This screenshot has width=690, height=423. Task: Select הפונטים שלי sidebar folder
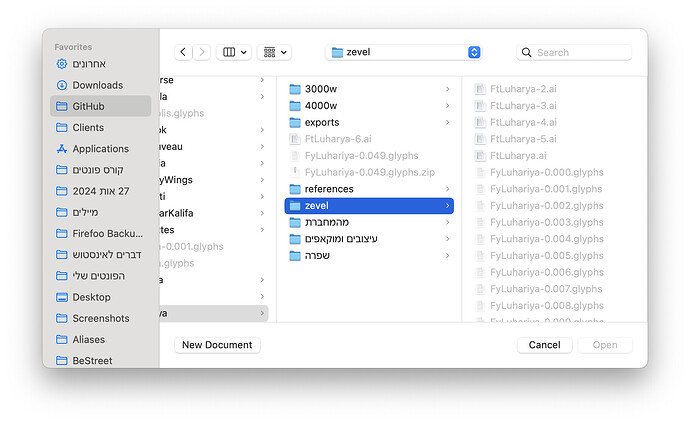pos(100,276)
